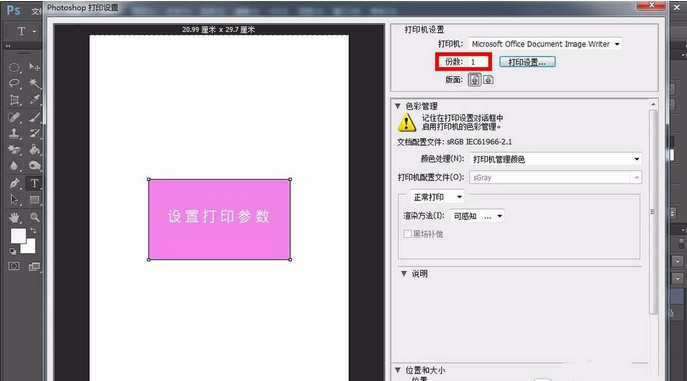Select the Hand tool
Viewport: 687px width, 381px height.
pos(14,217)
